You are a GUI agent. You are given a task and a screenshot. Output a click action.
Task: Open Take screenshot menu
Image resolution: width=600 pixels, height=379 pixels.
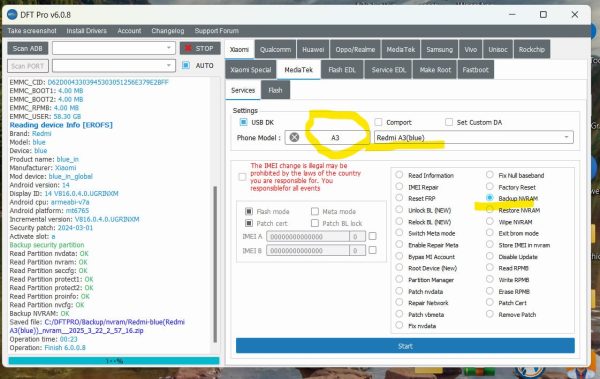click(x=32, y=31)
